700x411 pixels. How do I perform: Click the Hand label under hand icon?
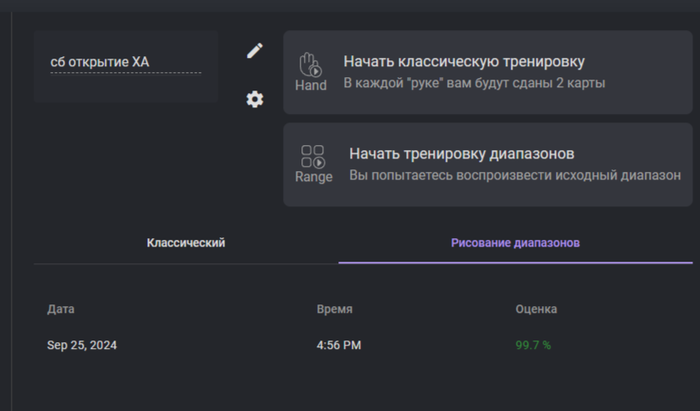point(311,85)
